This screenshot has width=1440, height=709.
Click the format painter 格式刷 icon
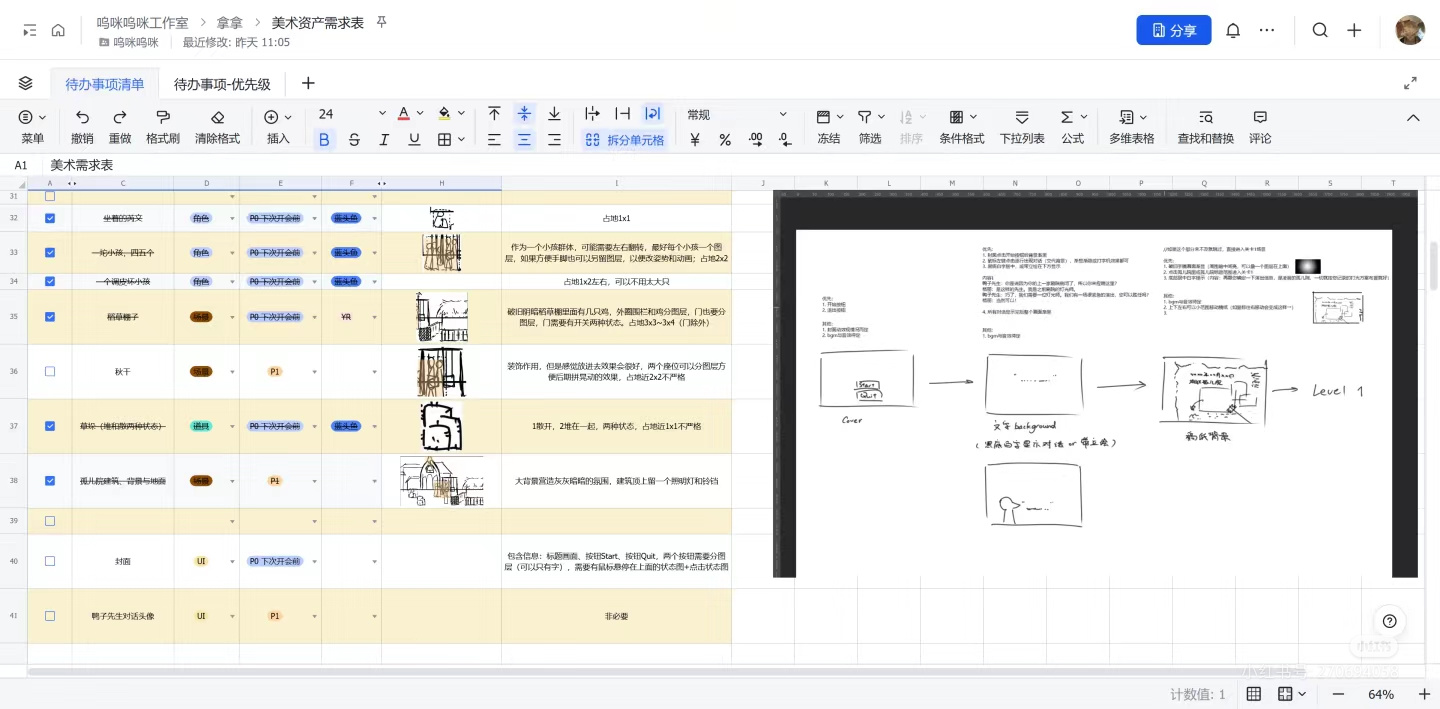point(163,116)
